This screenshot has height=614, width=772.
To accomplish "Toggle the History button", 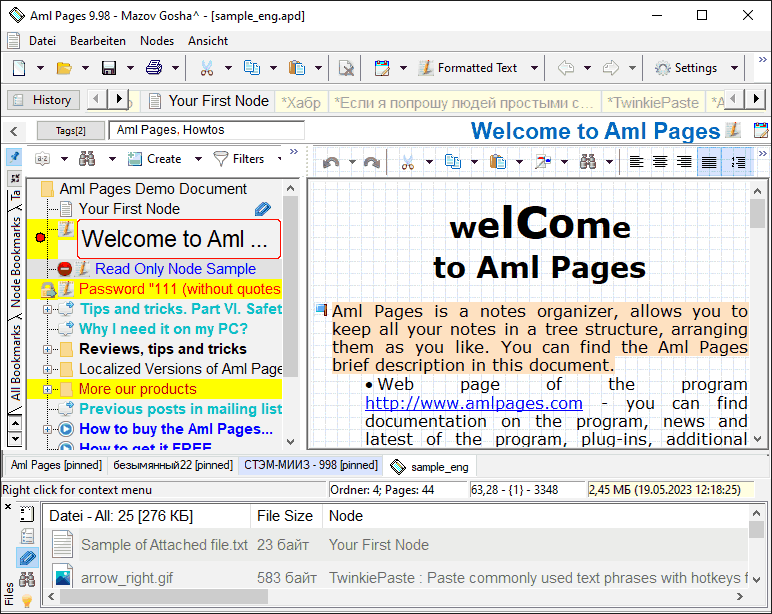I will [43, 100].
